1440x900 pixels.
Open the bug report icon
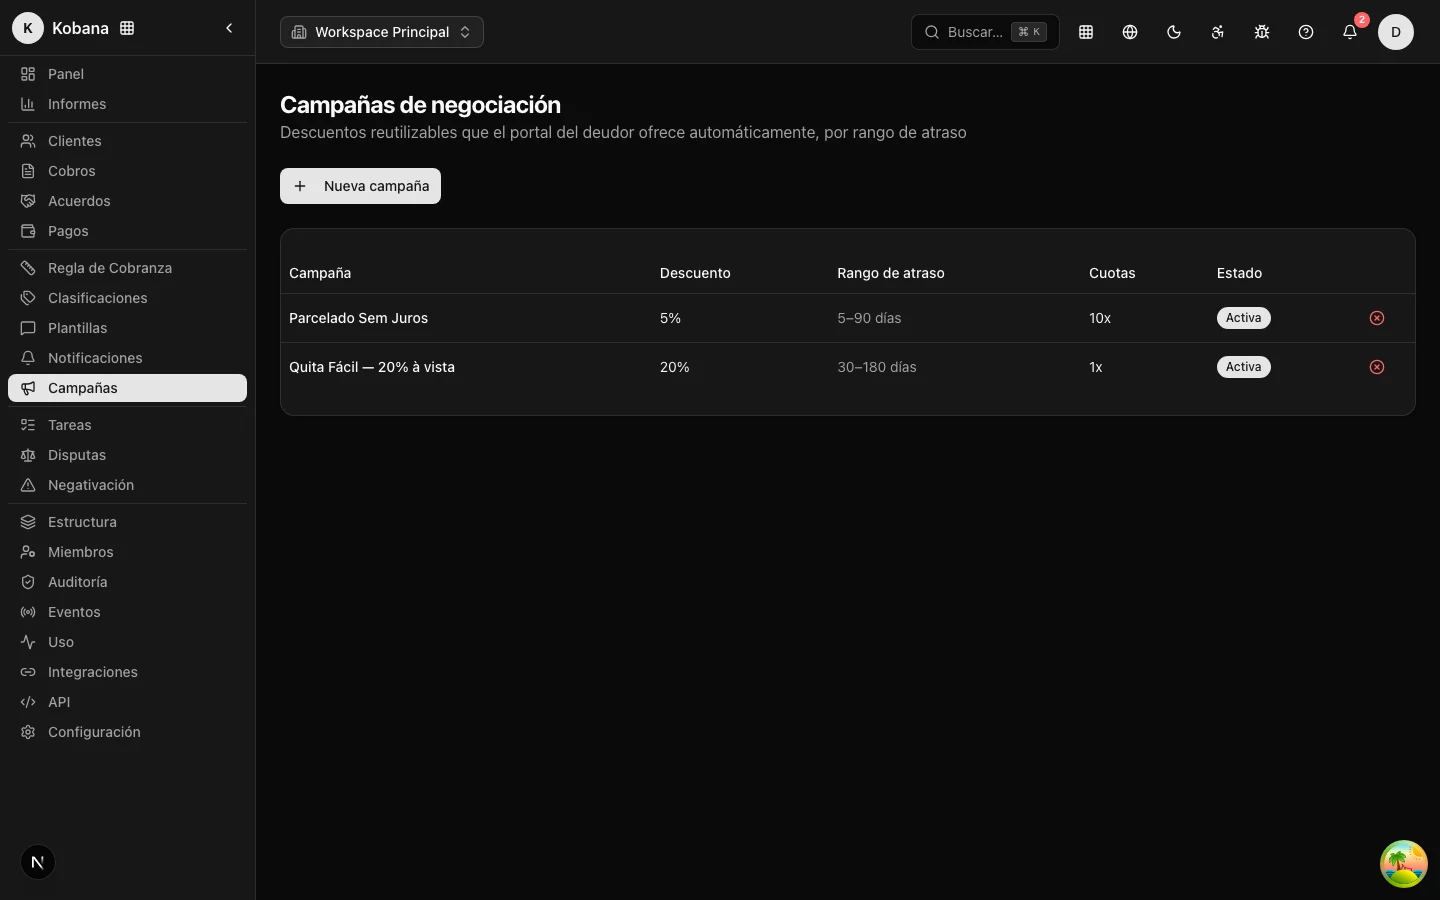pyautogui.click(x=1262, y=32)
